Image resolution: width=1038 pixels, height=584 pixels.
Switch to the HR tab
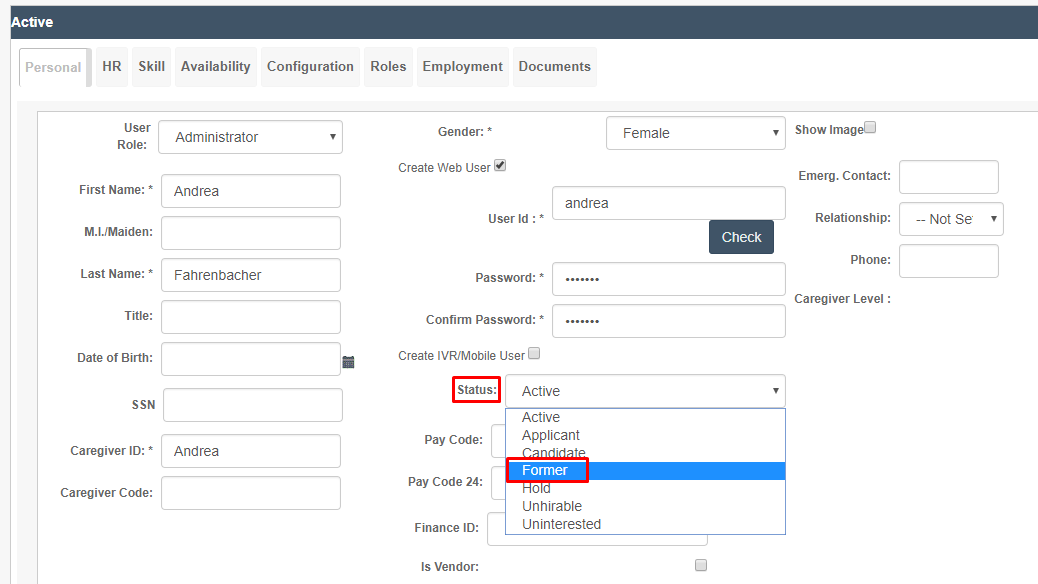(x=112, y=67)
